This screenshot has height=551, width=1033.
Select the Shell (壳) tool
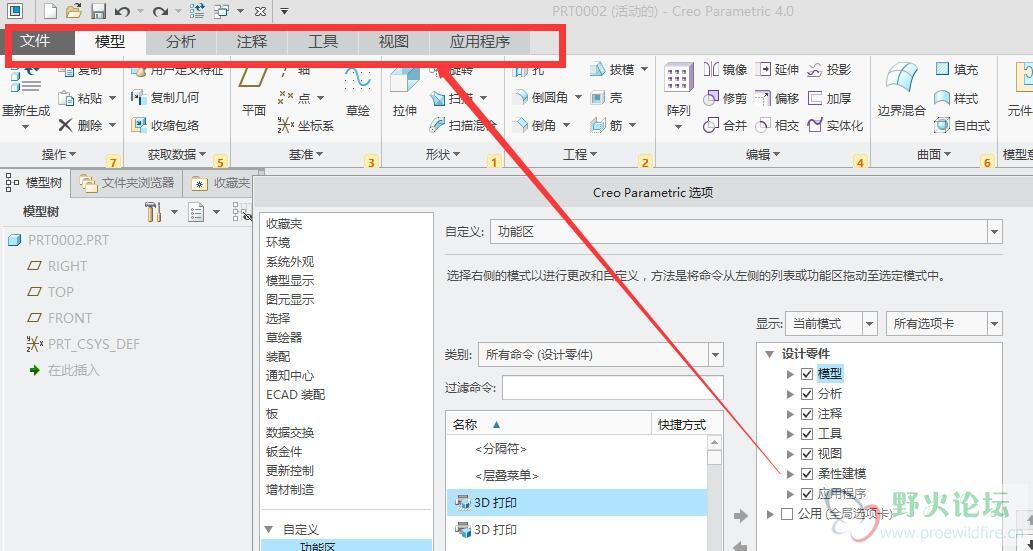tap(606, 98)
